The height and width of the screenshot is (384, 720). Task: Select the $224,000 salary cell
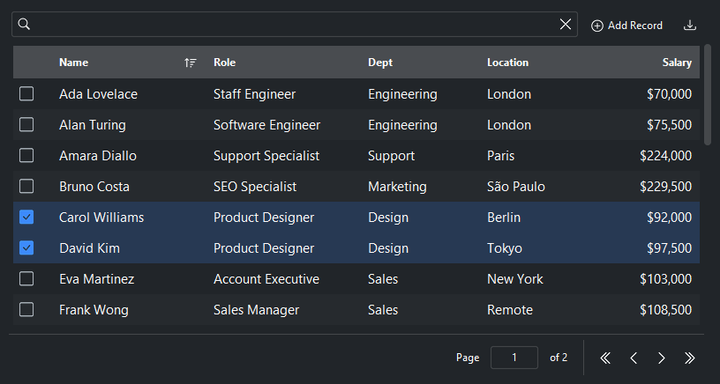pos(666,156)
